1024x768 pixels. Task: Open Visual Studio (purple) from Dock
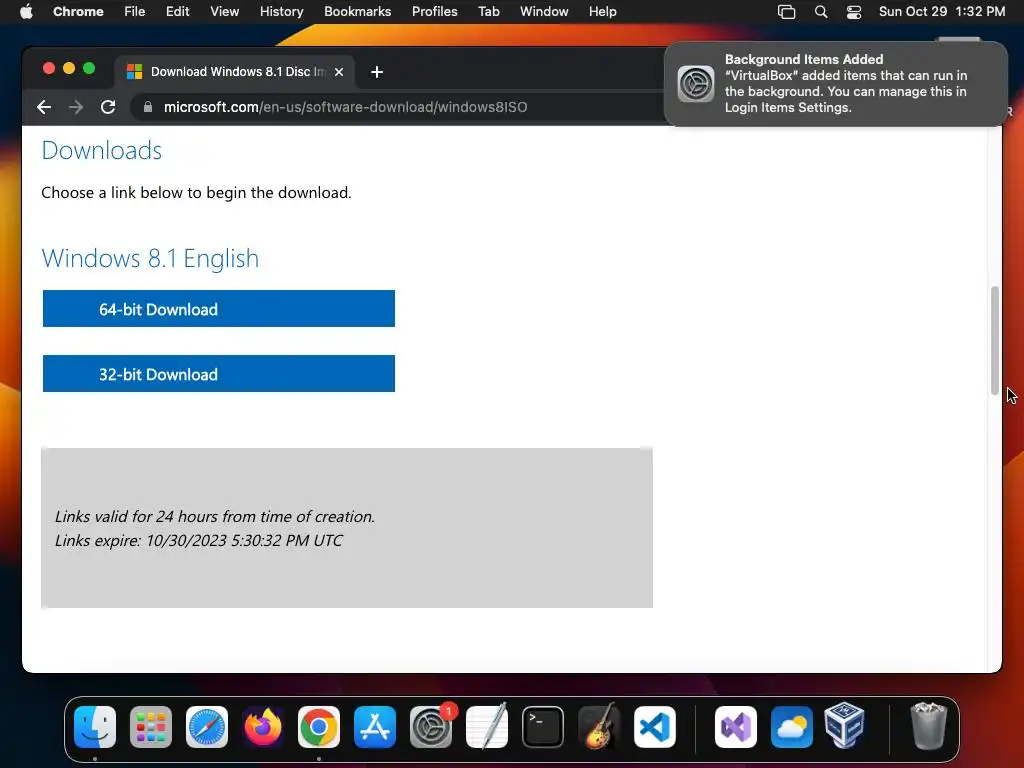(736, 727)
